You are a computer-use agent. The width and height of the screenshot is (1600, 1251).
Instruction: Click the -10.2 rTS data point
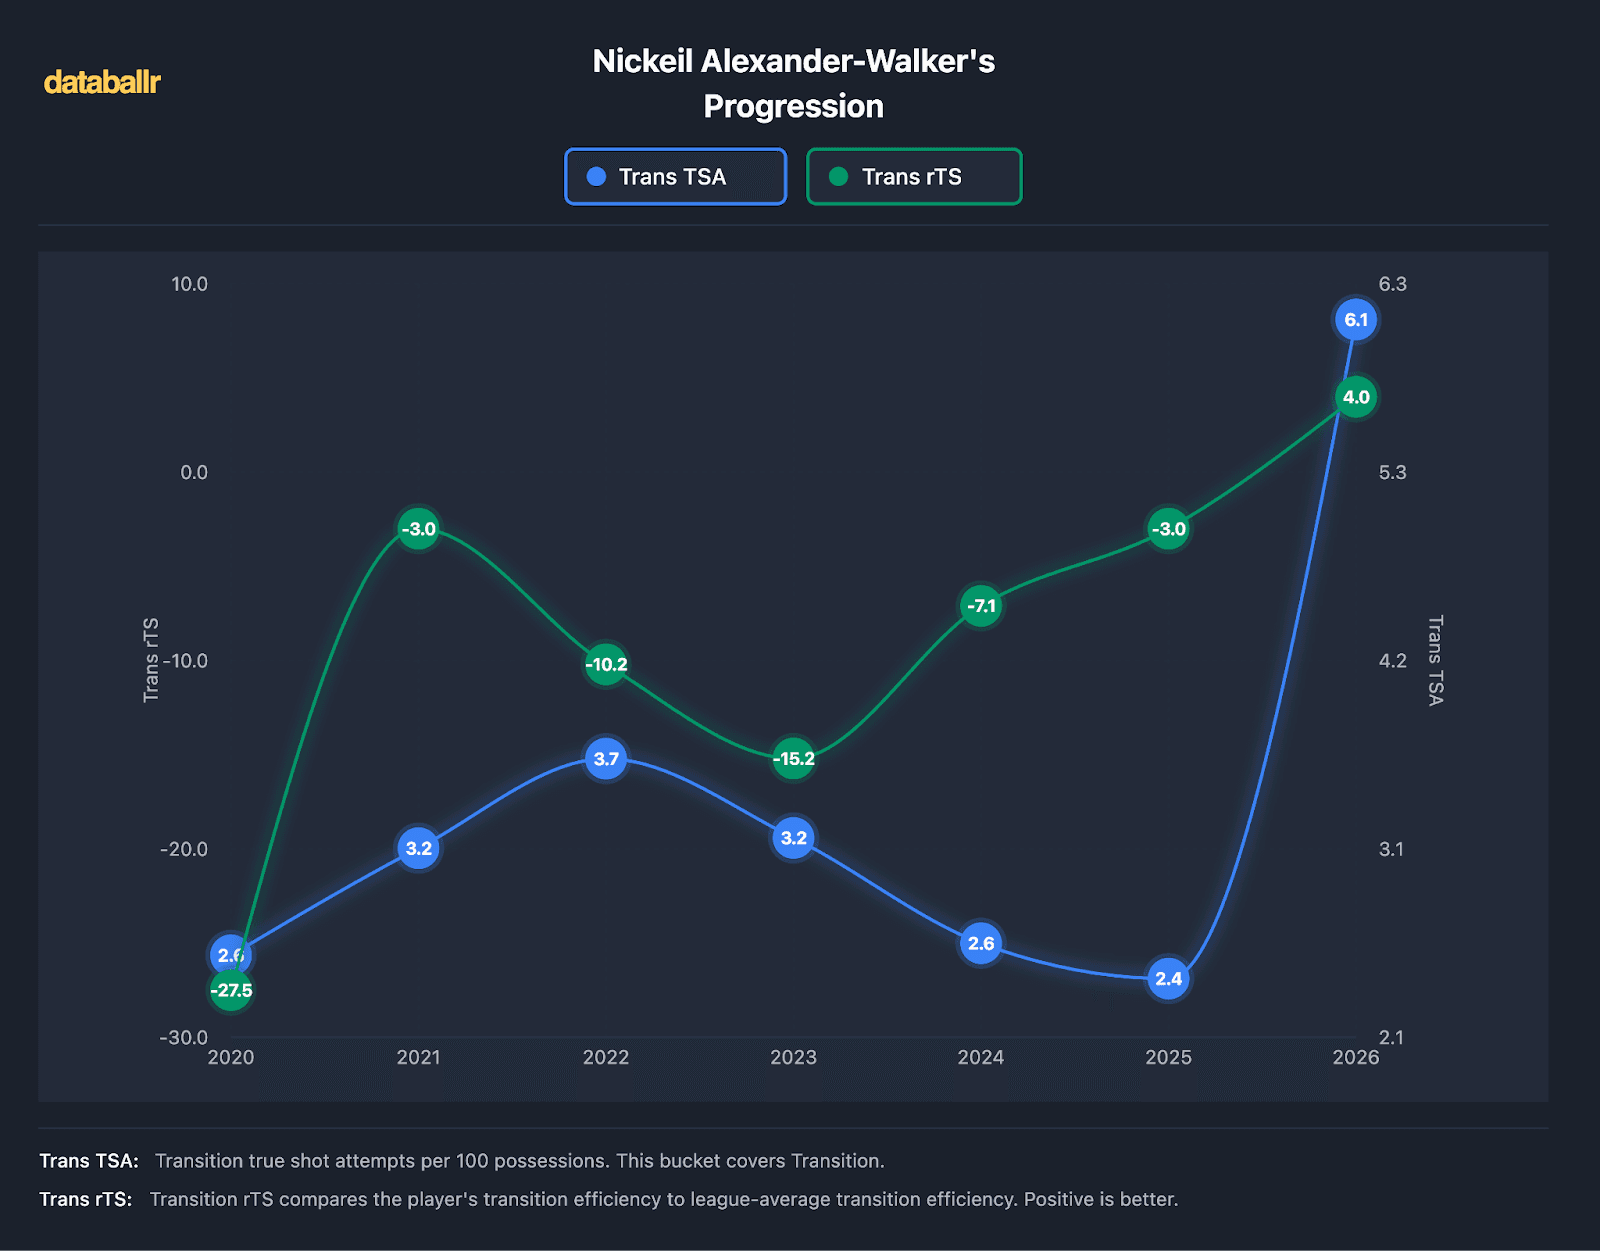tap(606, 664)
